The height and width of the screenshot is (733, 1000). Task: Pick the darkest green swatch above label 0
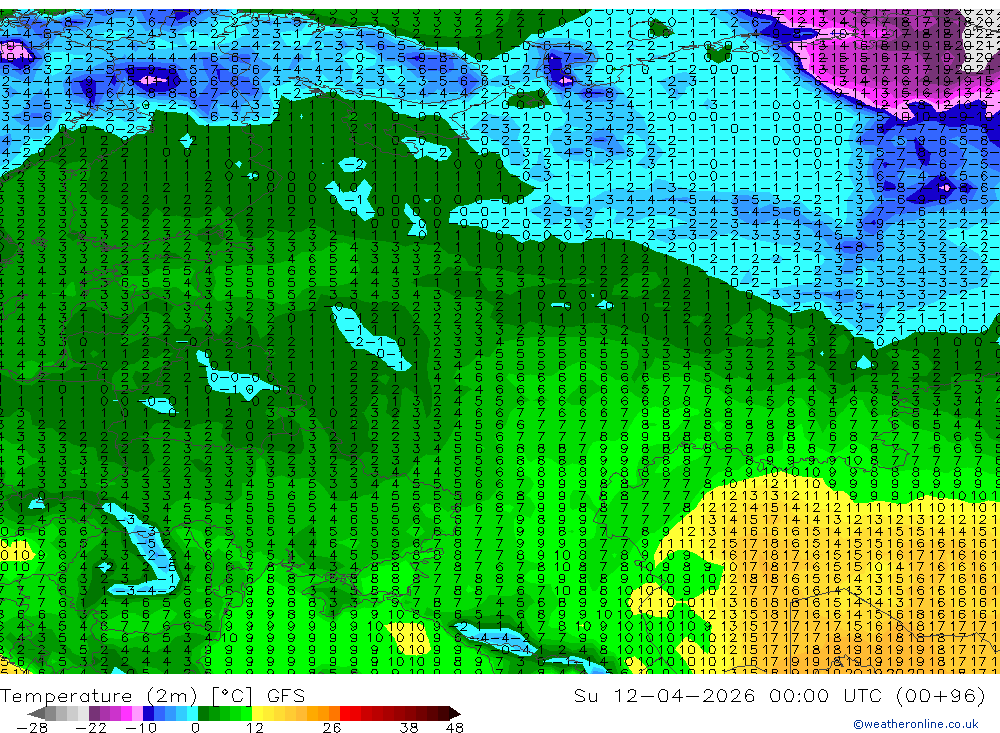(x=203, y=714)
